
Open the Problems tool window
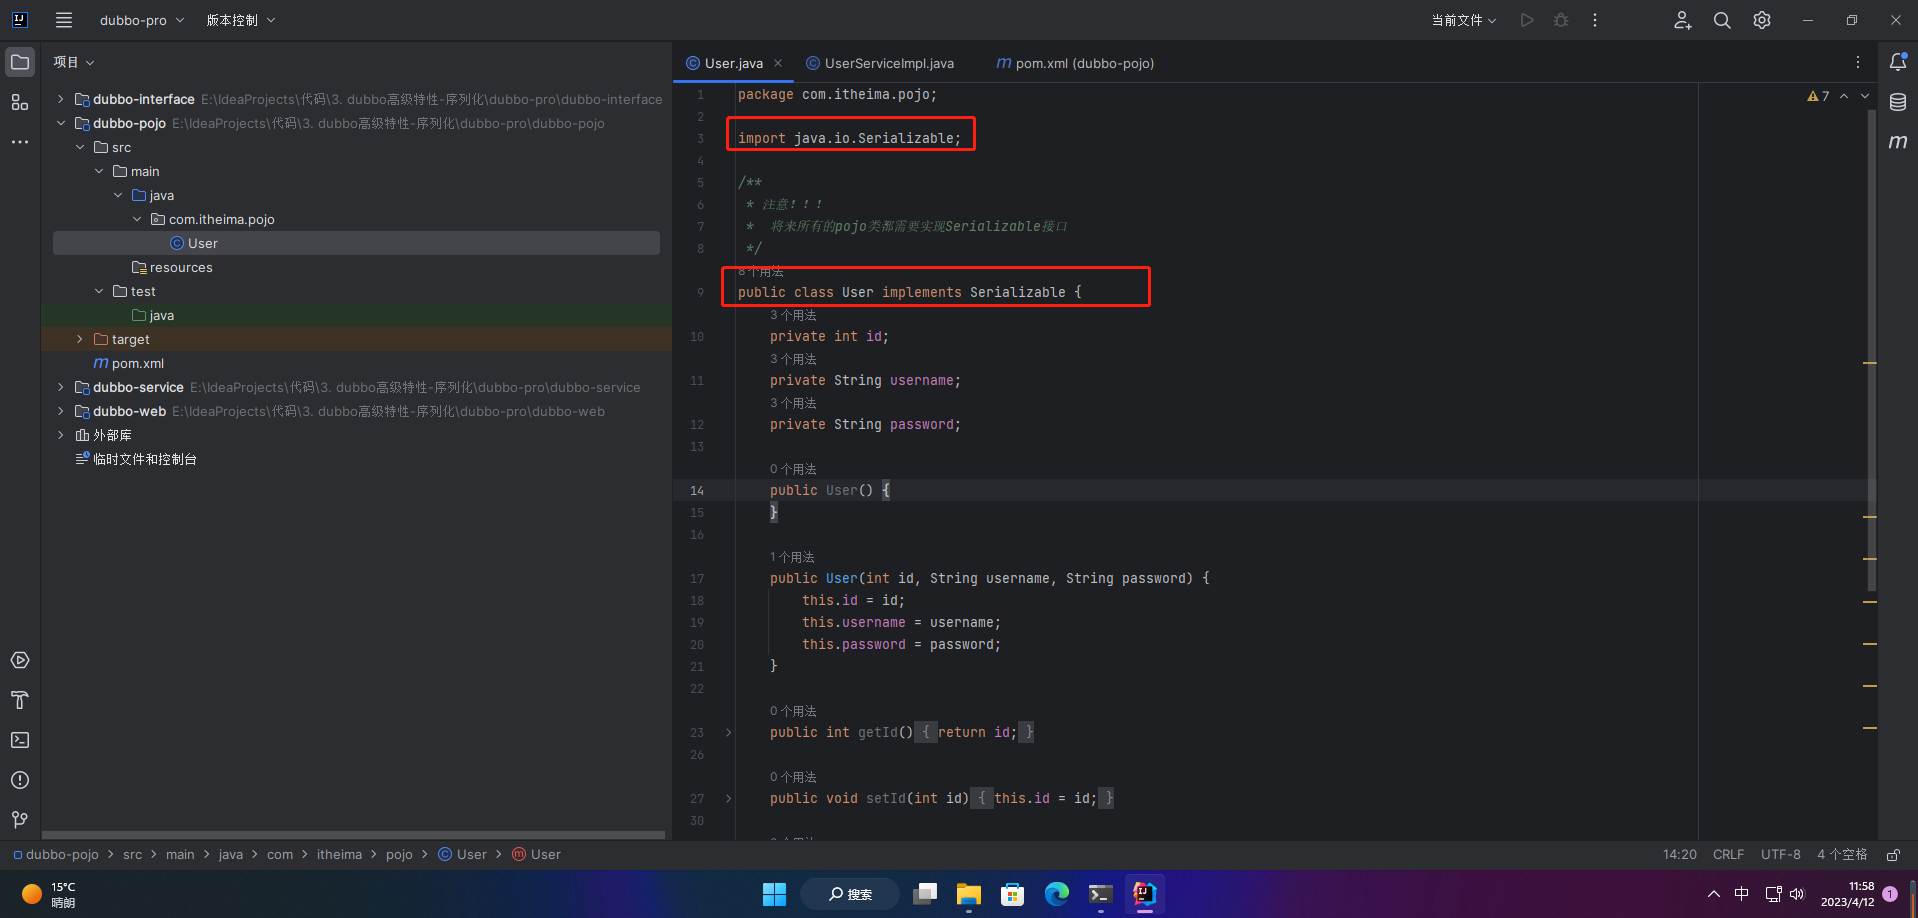pos(20,780)
